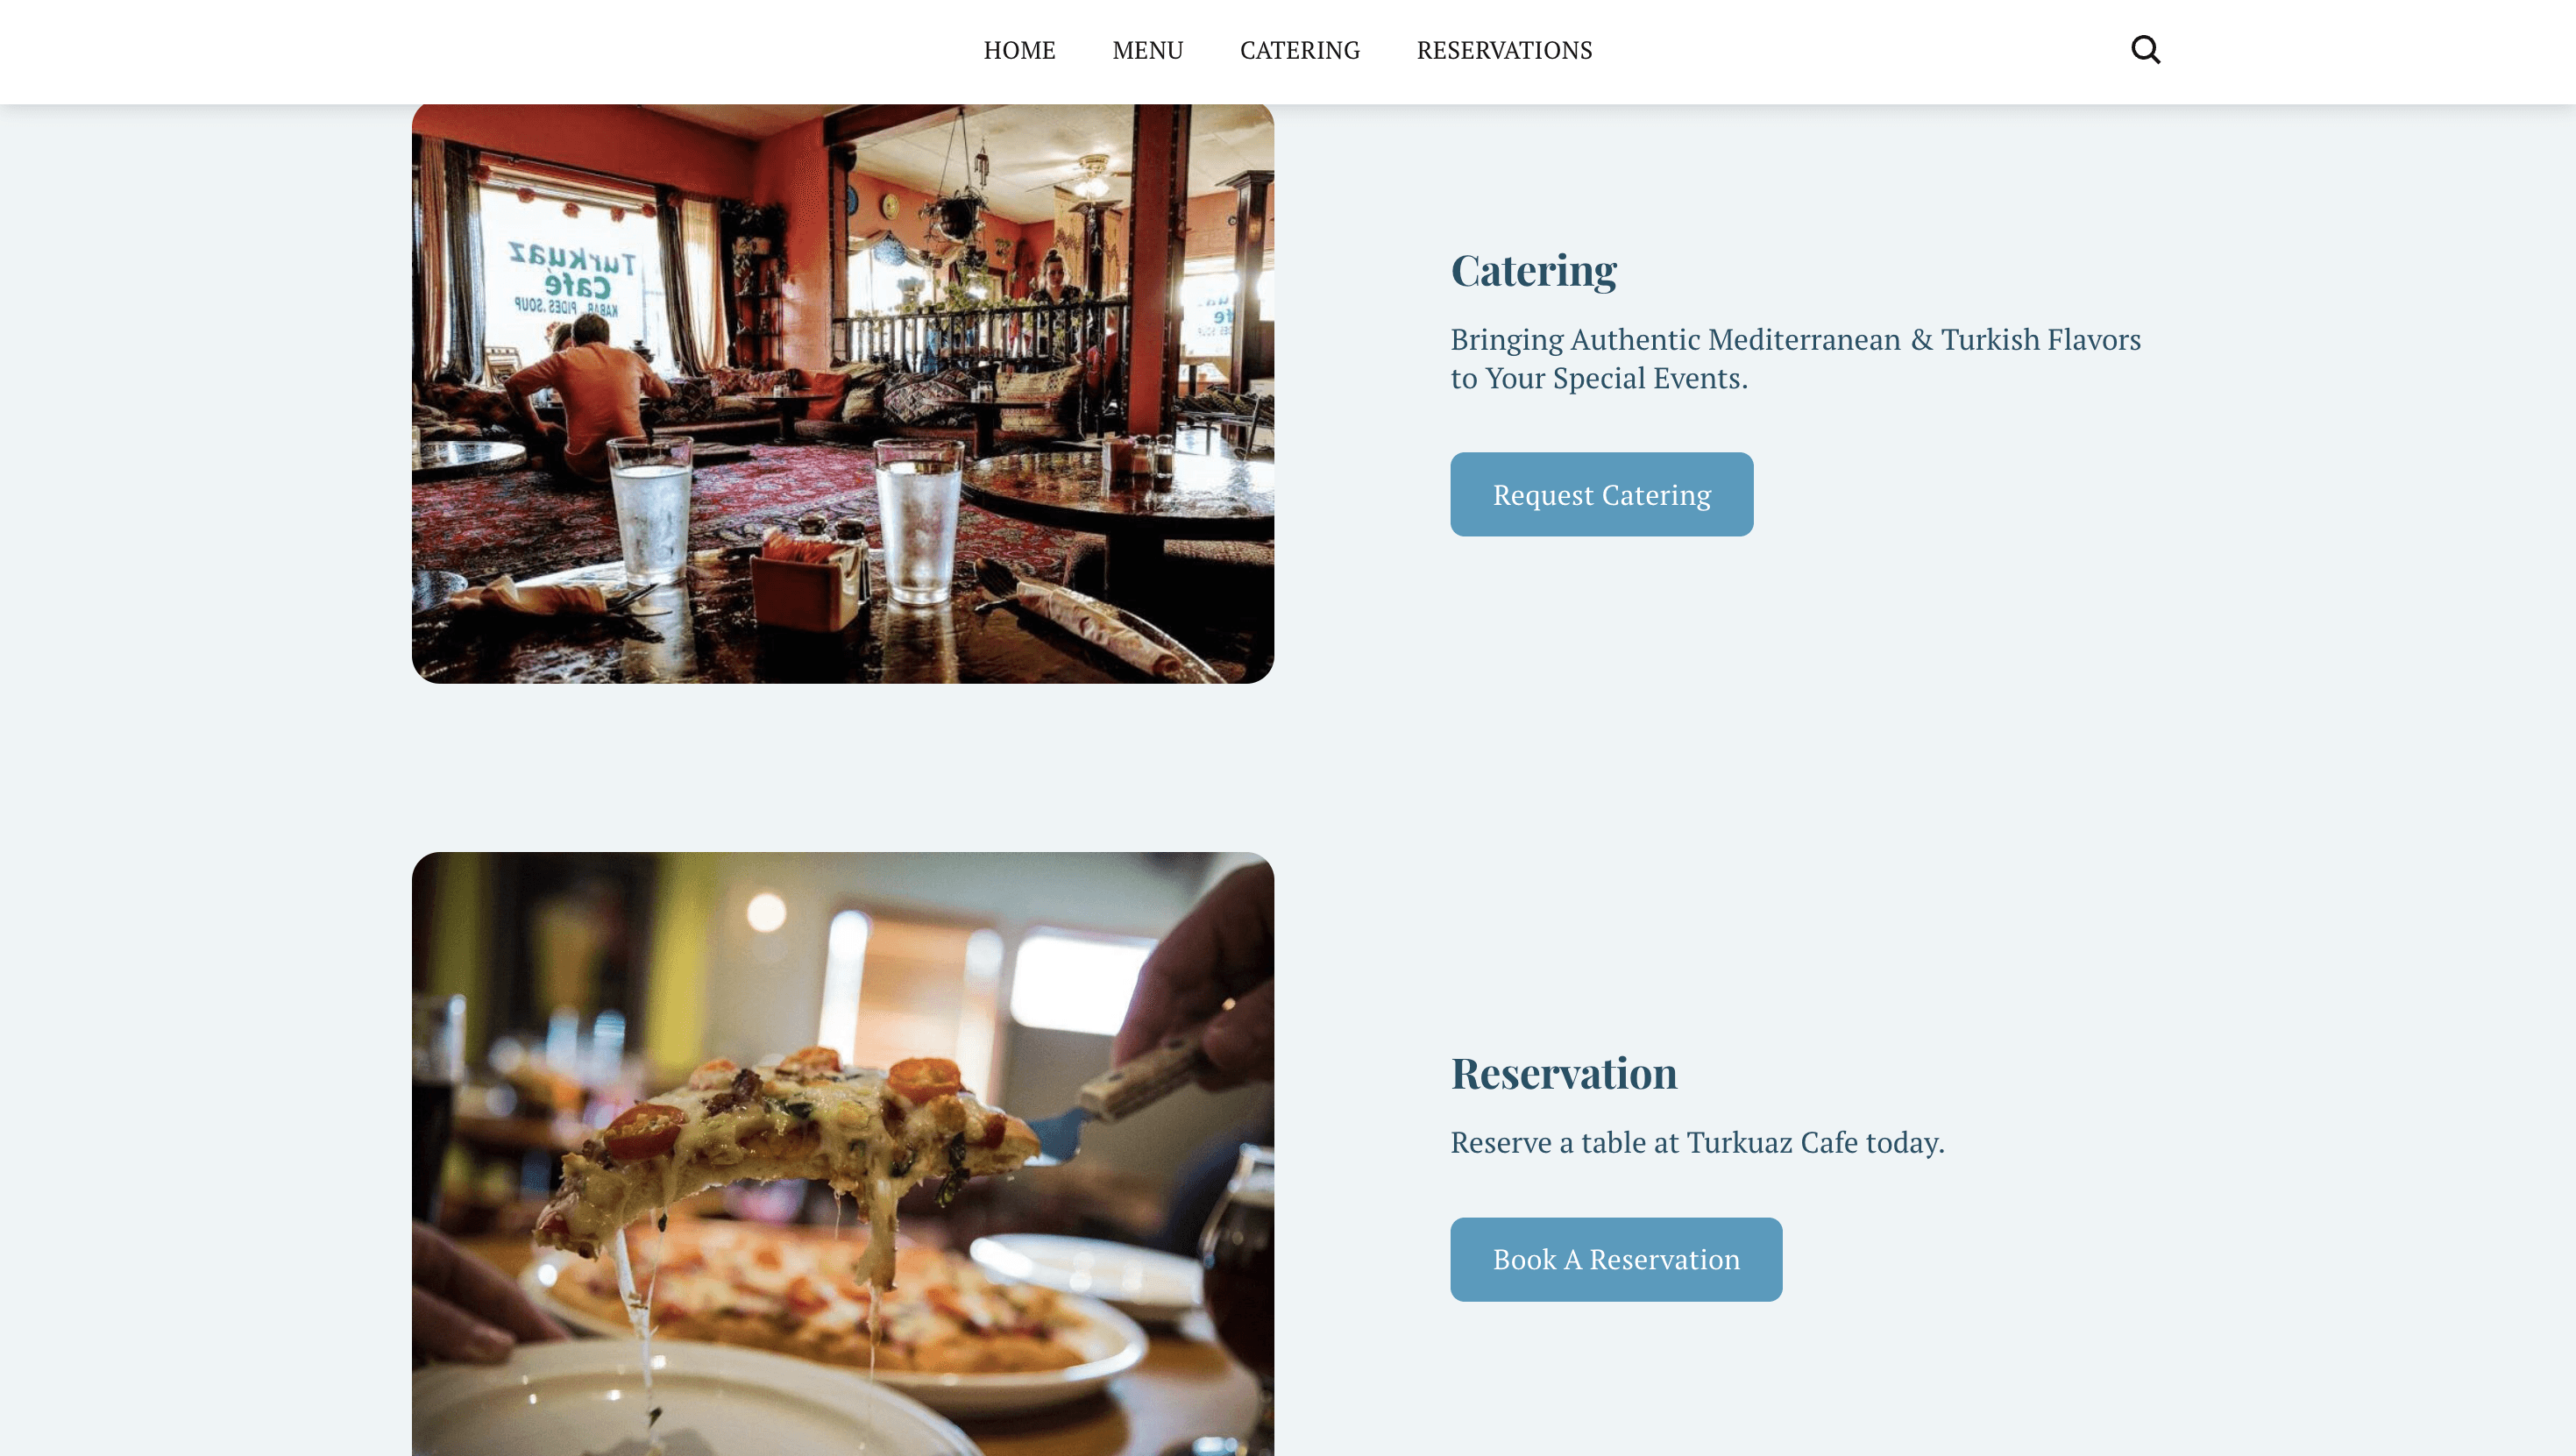Click the Catering section heading
This screenshot has height=1456, width=2576.
(x=1533, y=271)
